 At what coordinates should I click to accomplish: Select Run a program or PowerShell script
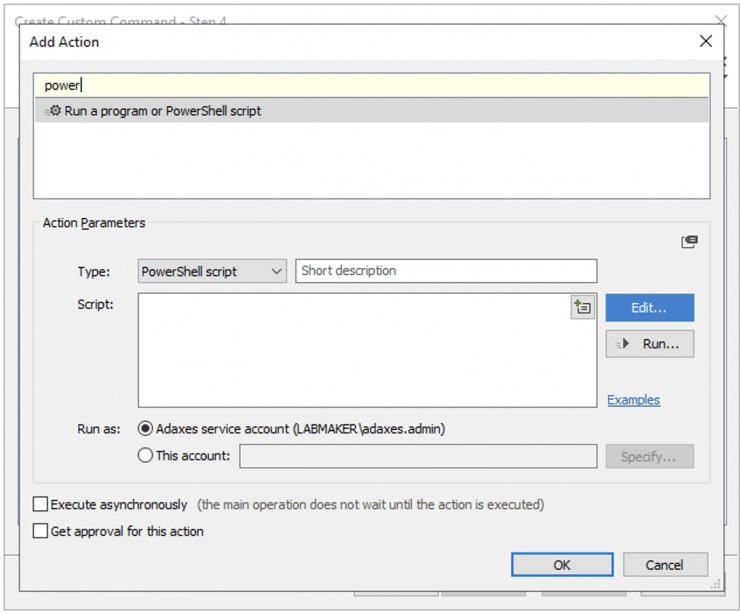pos(371,111)
